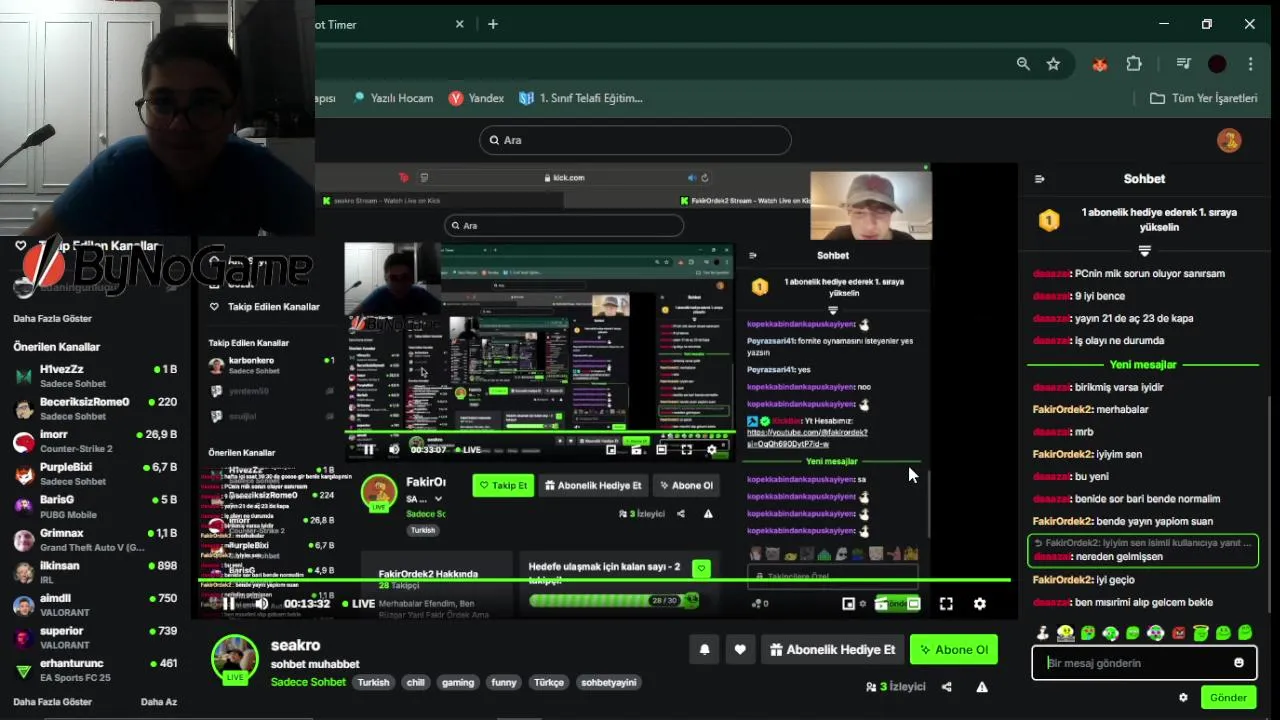1280x720 pixels.
Task: Open the stream player quality settings gear
Action: (x=979, y=604)
